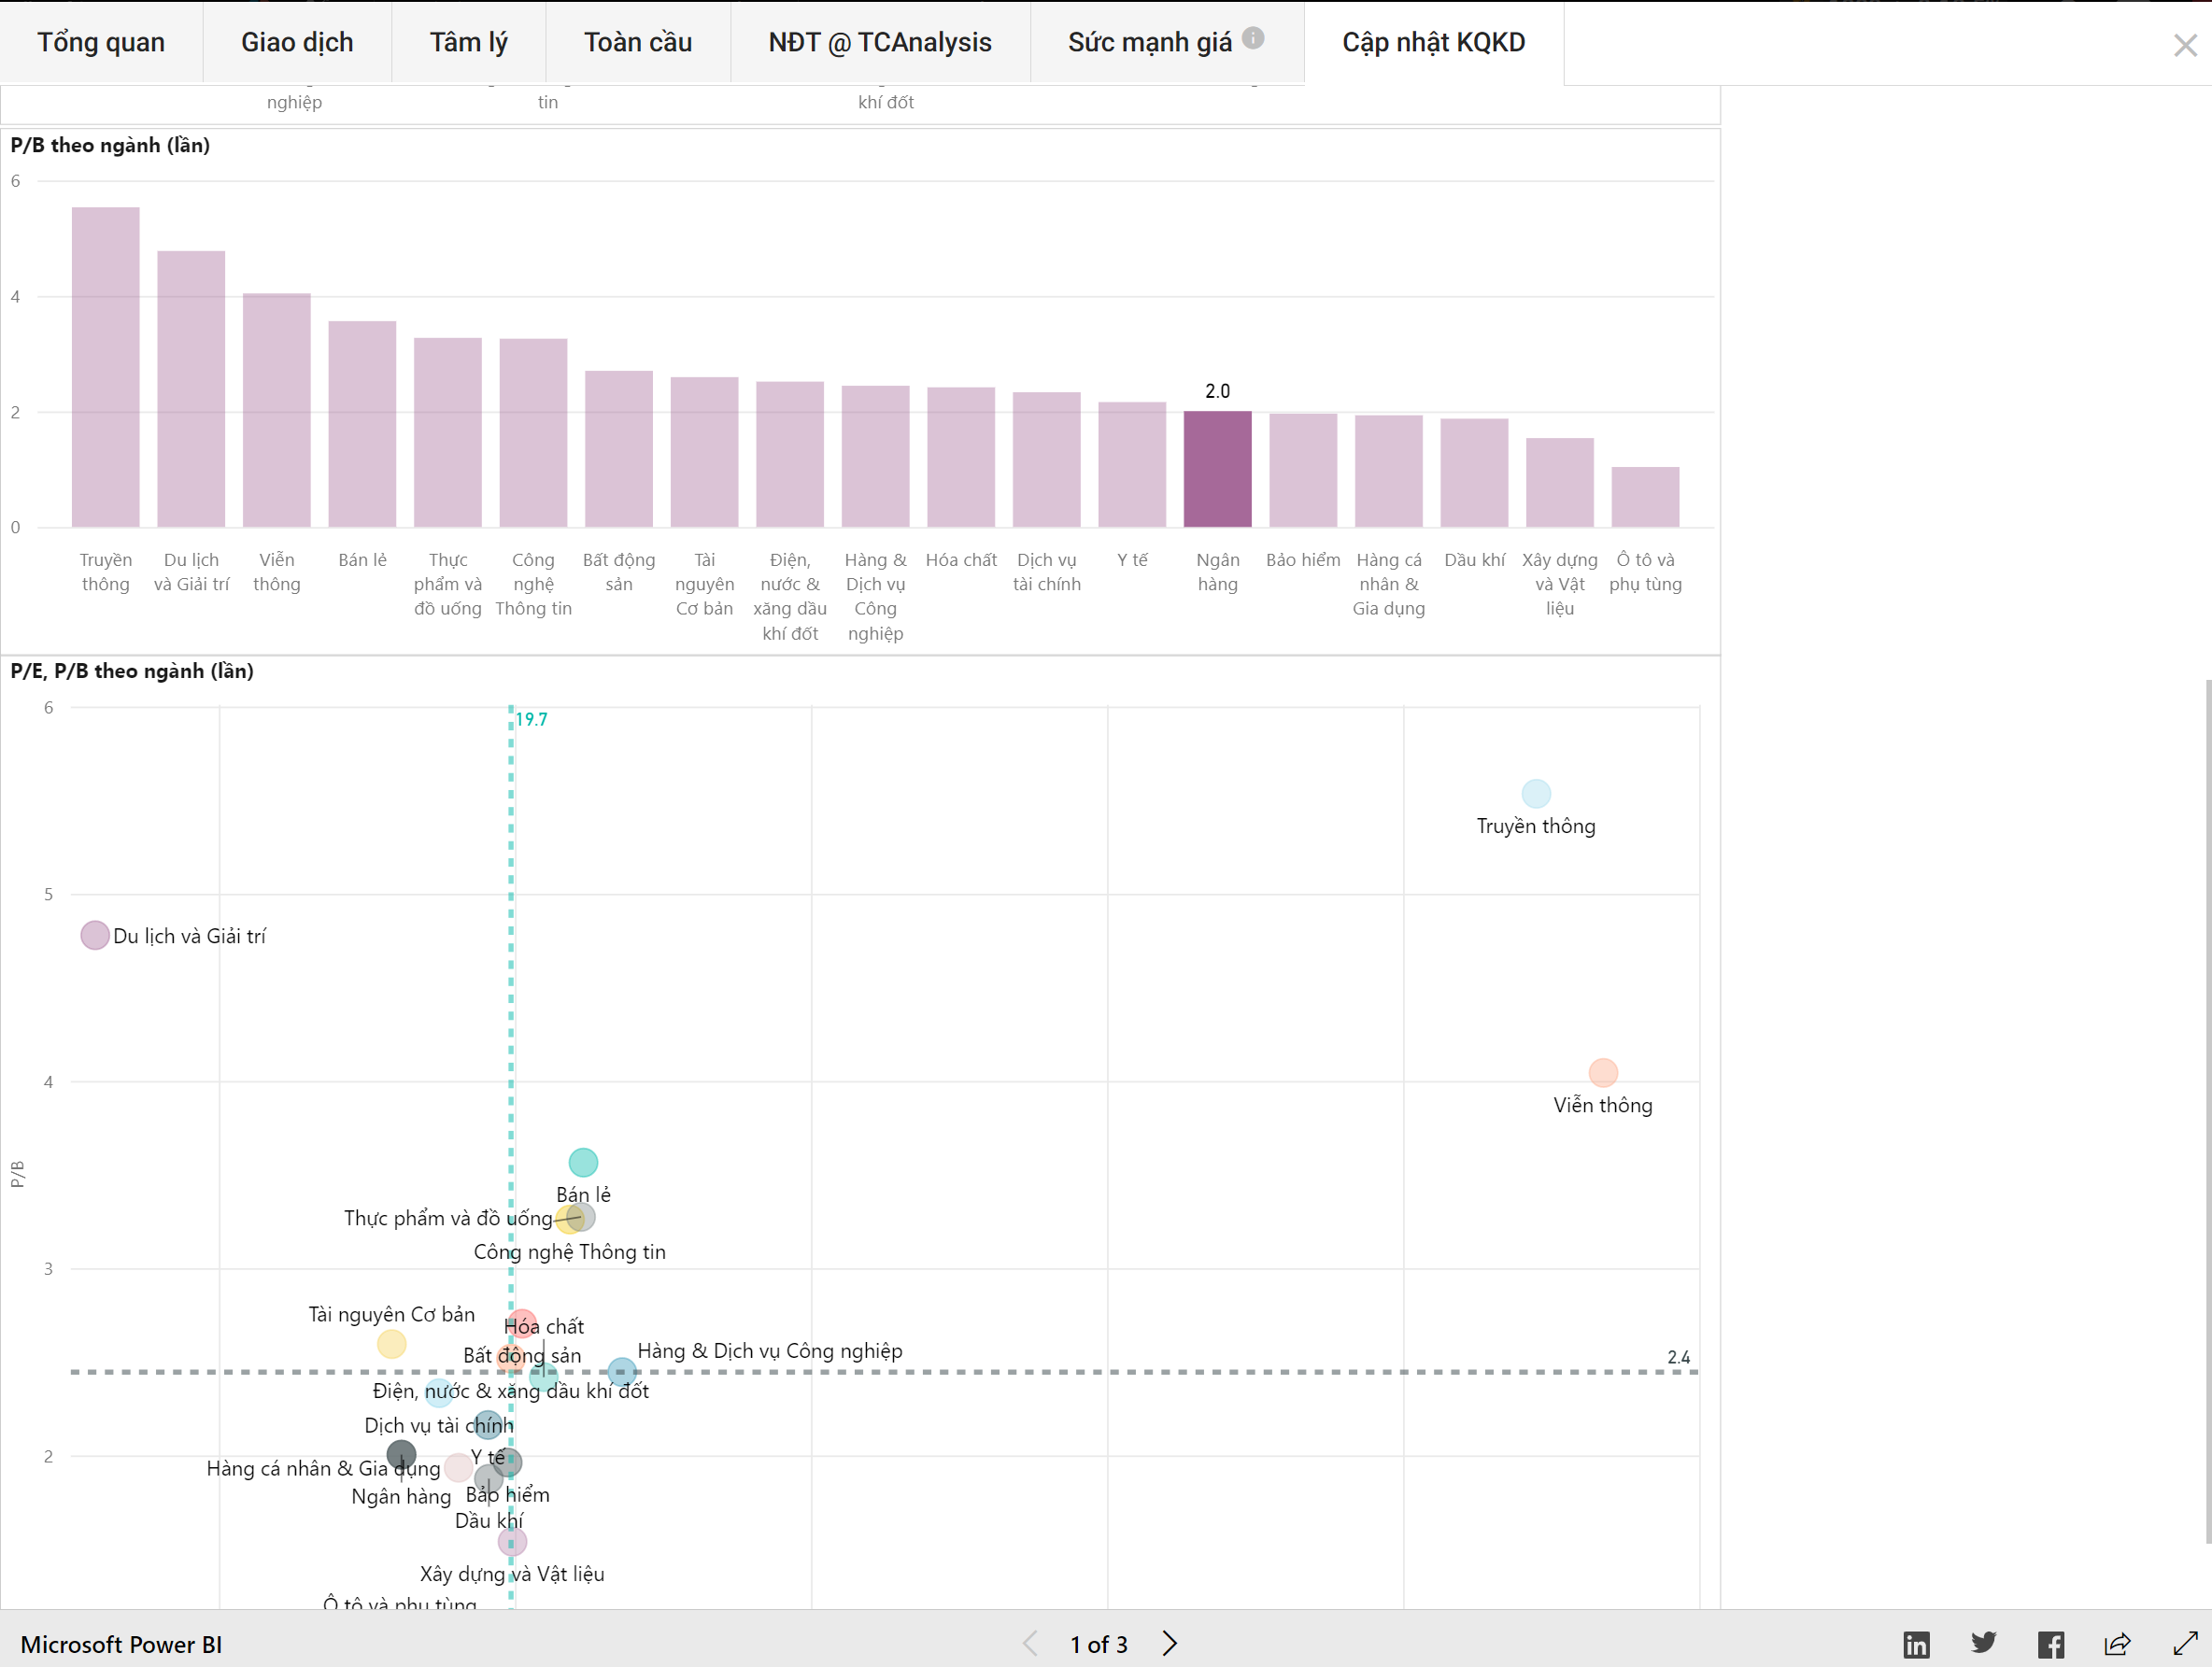Select the Bán lẻ P/B bar
Screen dimensions: 2212x1667
362,424
